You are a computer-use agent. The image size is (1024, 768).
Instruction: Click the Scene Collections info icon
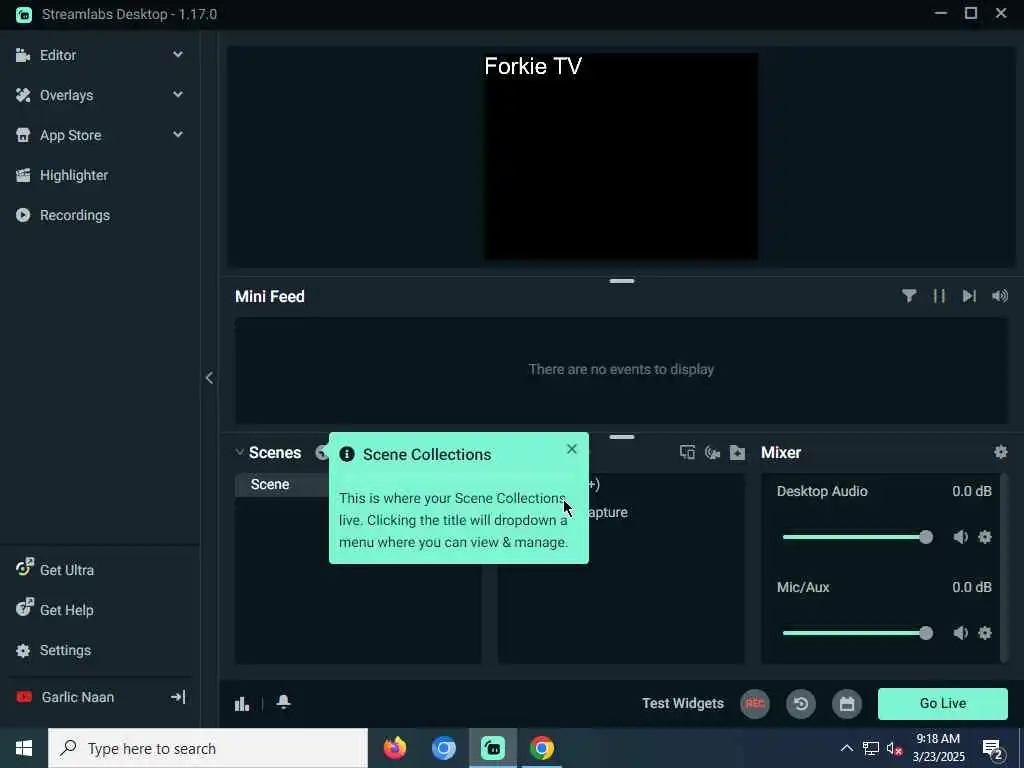pyautogui.click(x=347, y=455)
